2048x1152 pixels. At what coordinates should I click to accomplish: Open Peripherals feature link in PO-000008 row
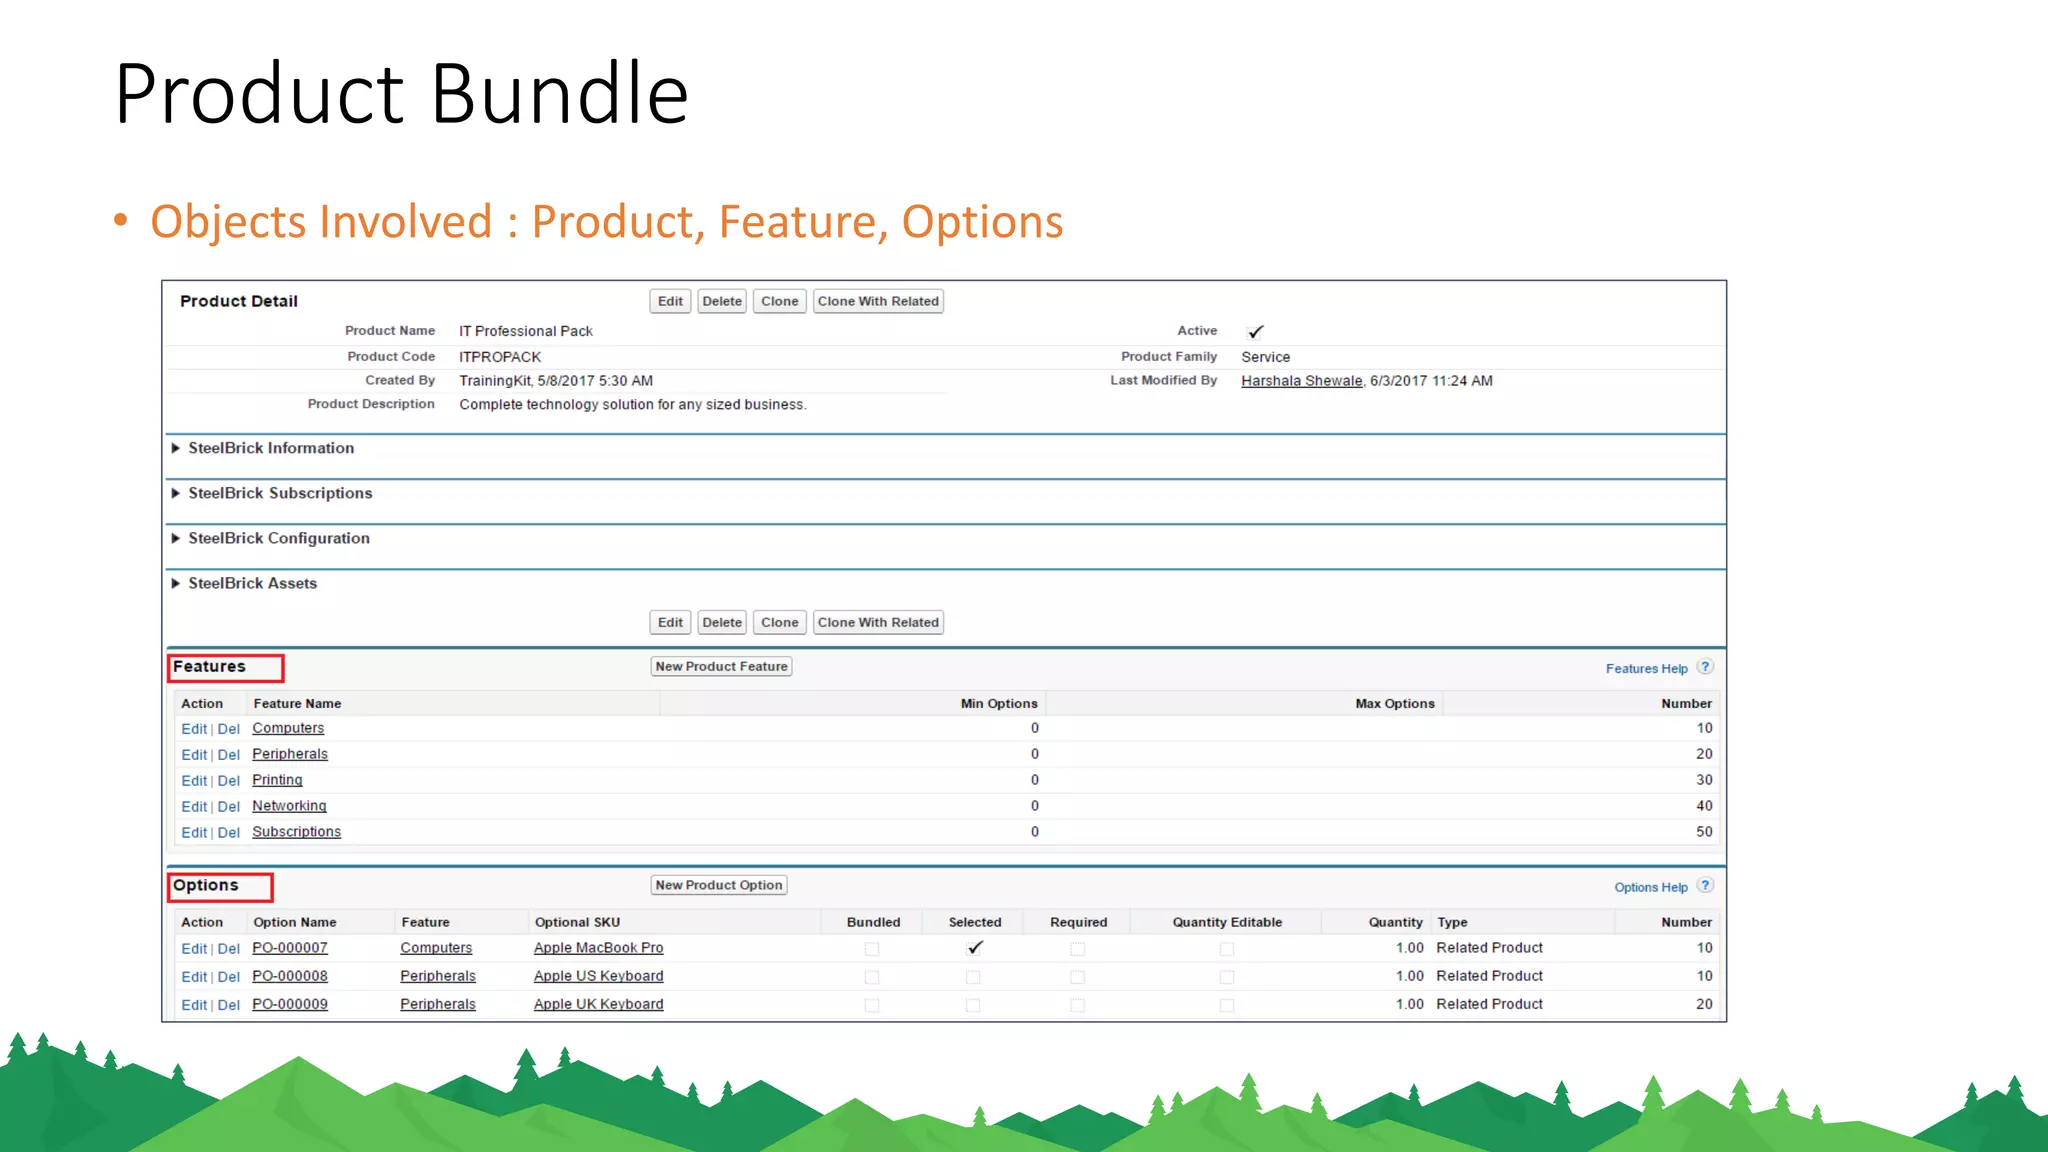[x=438, y=976]
